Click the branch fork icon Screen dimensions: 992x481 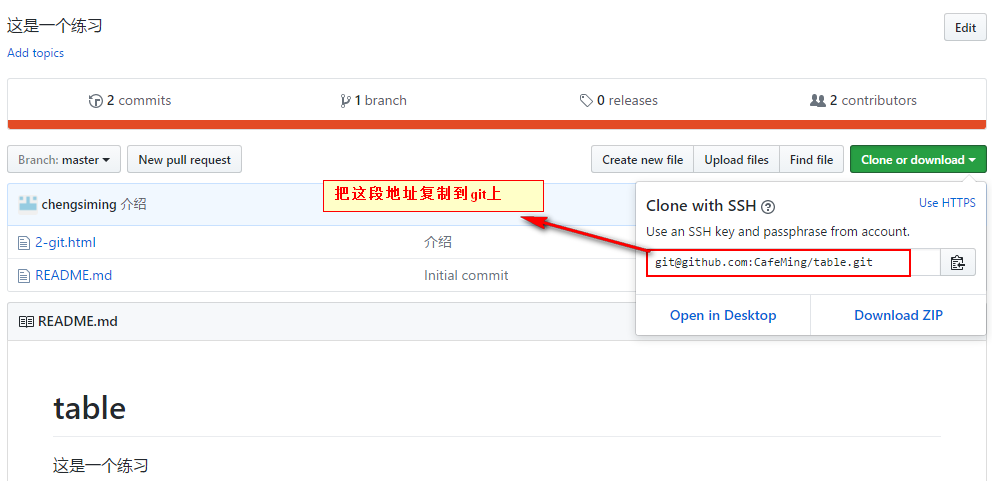(x=345, y=101)
